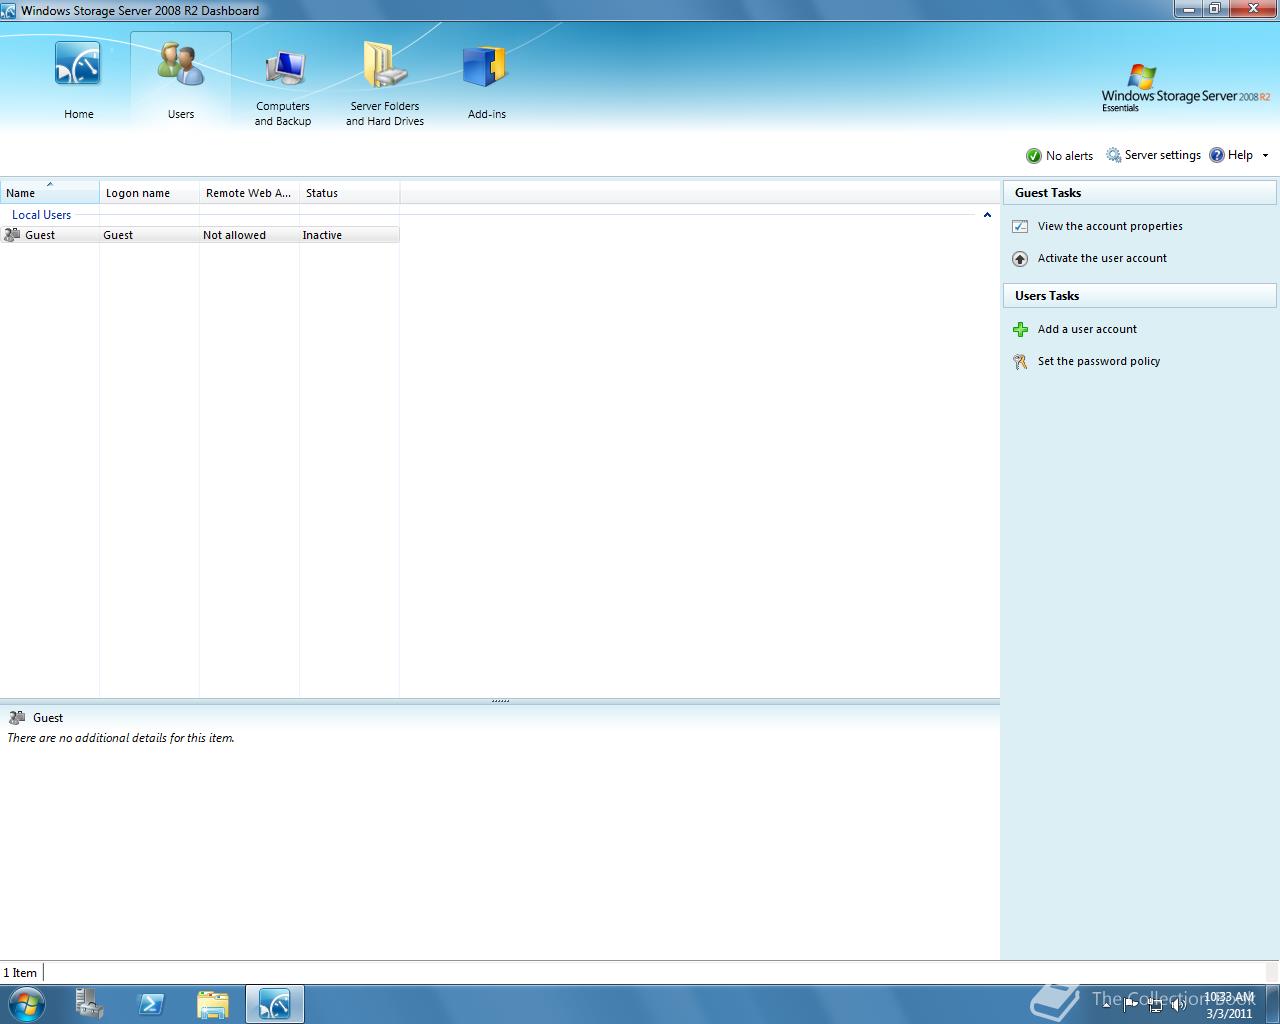Viewport: 1280px width, 1024px height.
Task: Click the Server settings gear icon
Action: [1113, 155]
